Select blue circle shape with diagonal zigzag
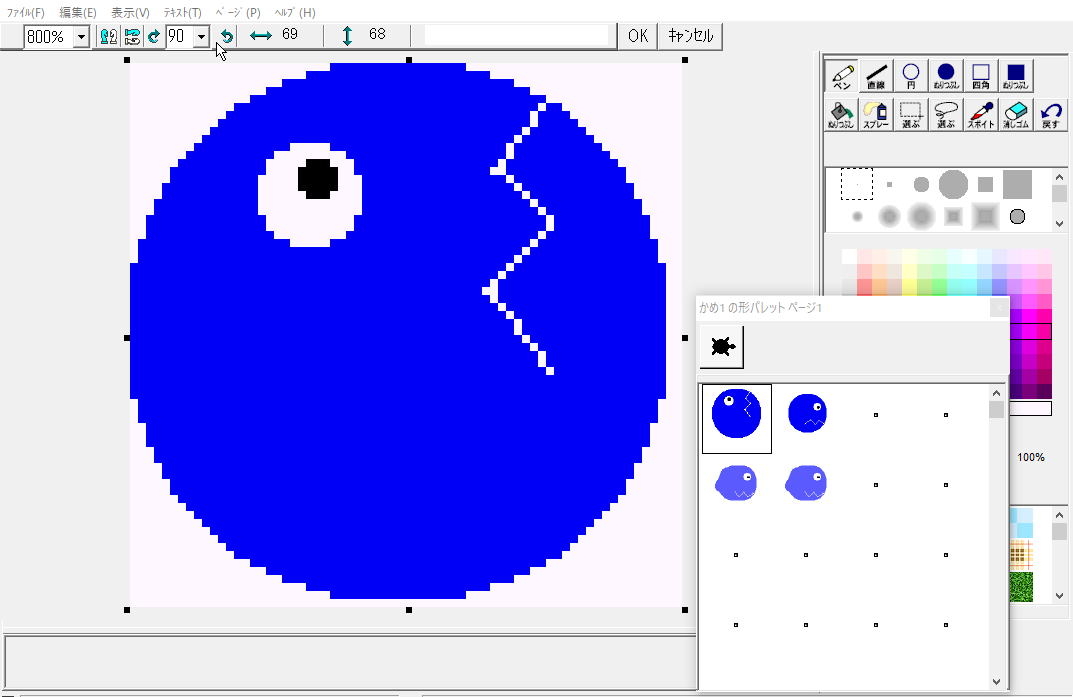 736,418
